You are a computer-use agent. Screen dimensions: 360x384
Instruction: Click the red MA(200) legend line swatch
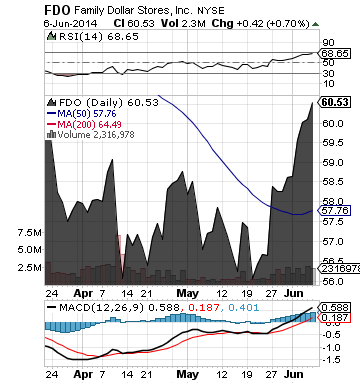(52, 124)
